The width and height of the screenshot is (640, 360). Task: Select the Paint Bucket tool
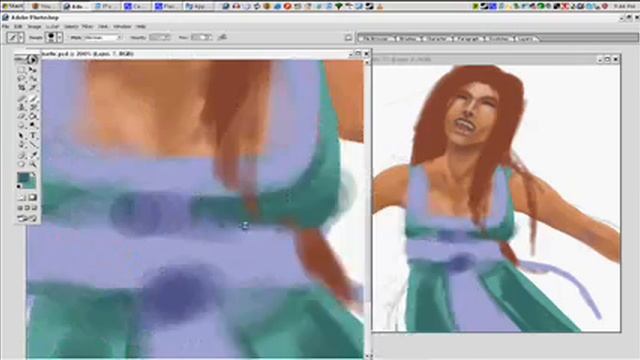point(33,116)
